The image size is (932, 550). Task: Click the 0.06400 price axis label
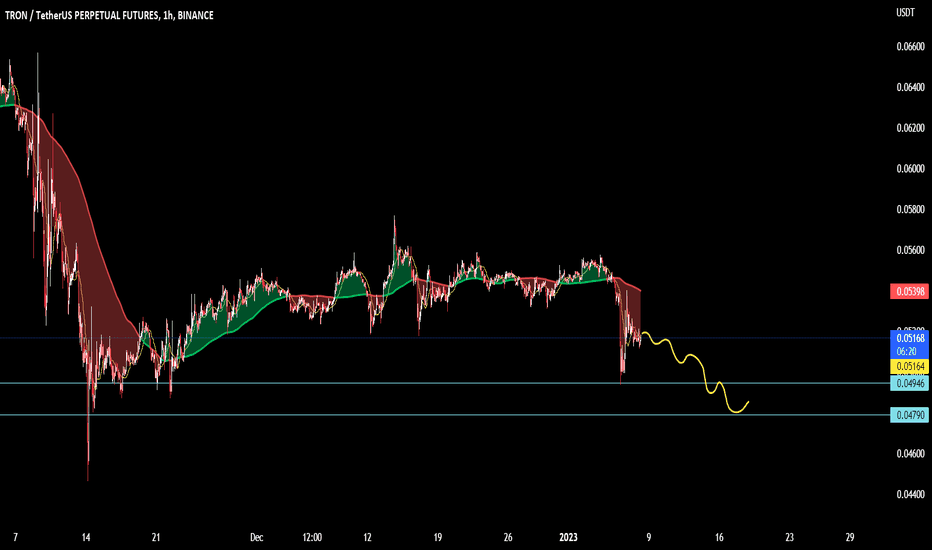(x=911, y=87)
